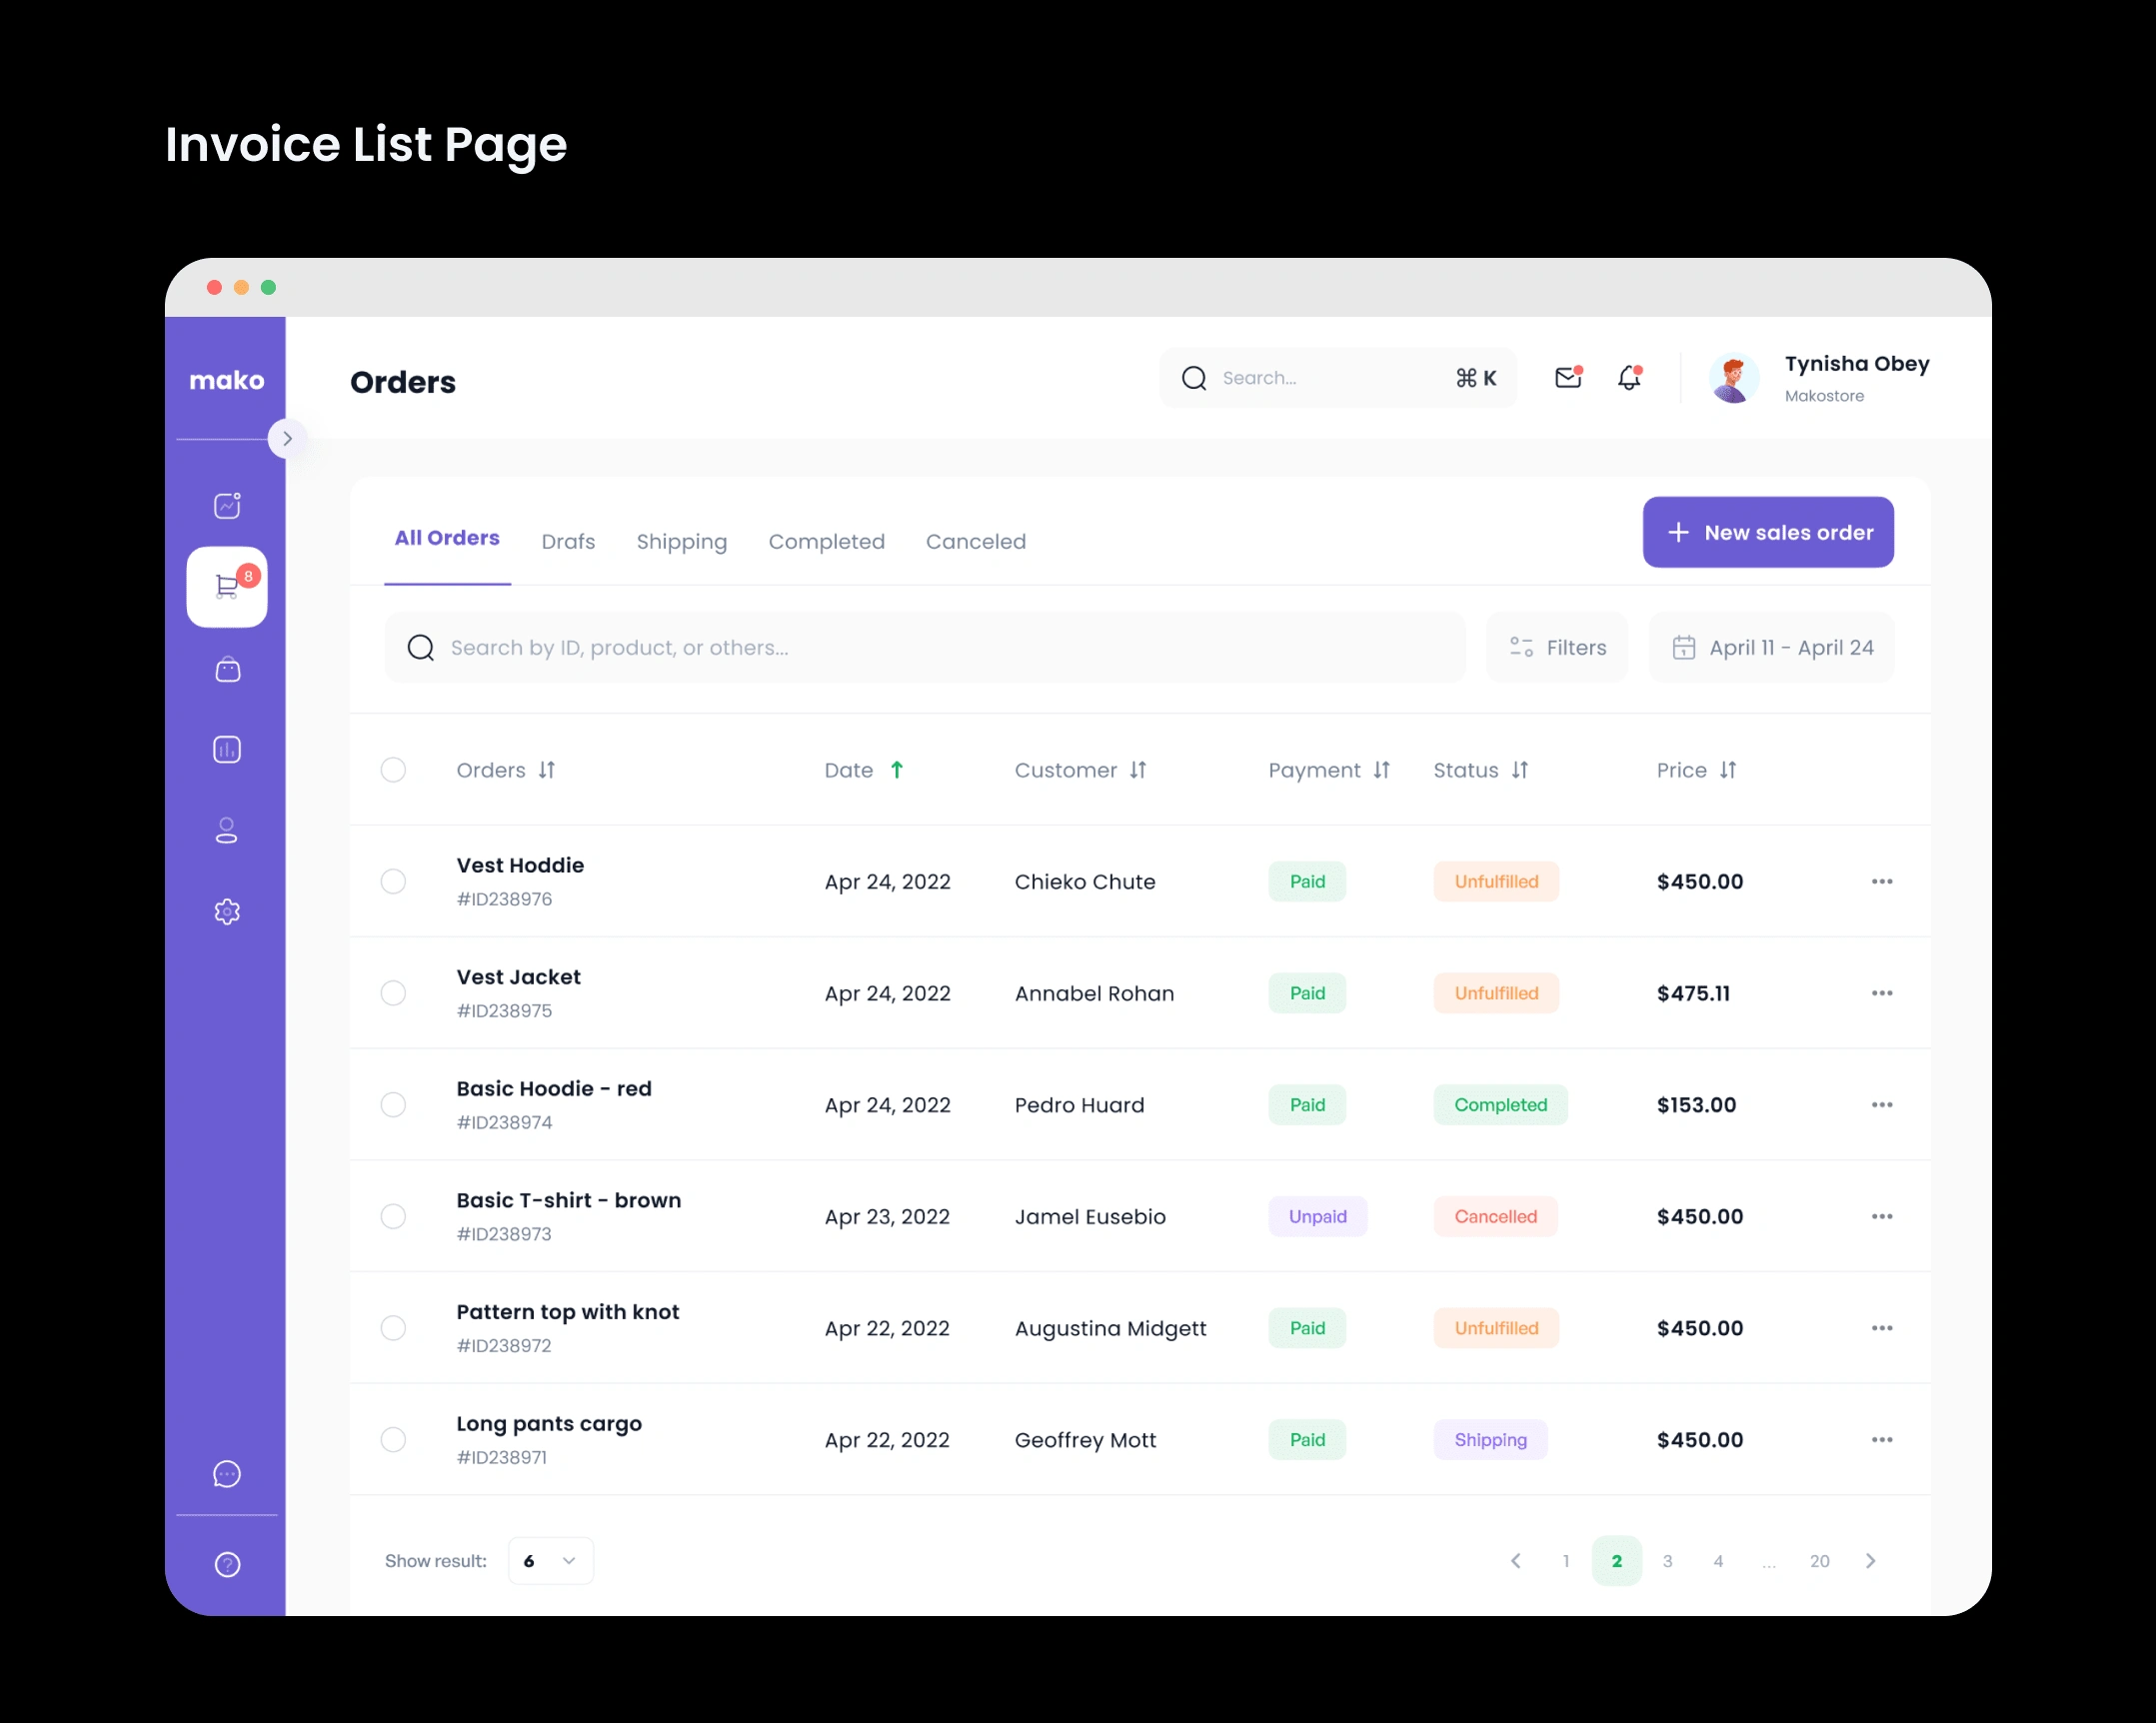Switch to the Completed tab
This screenshot has height=1723, width=2156.
pyautogui.click(x=827, y=542)
